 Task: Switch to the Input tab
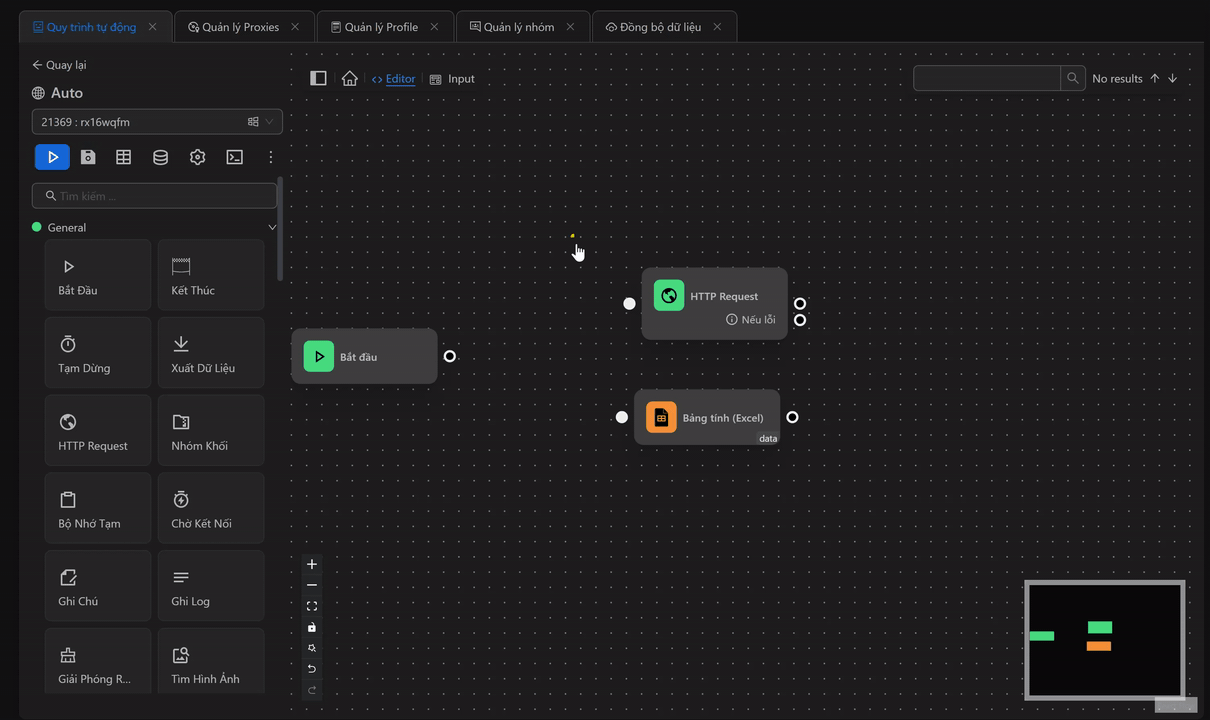(452, 78)
